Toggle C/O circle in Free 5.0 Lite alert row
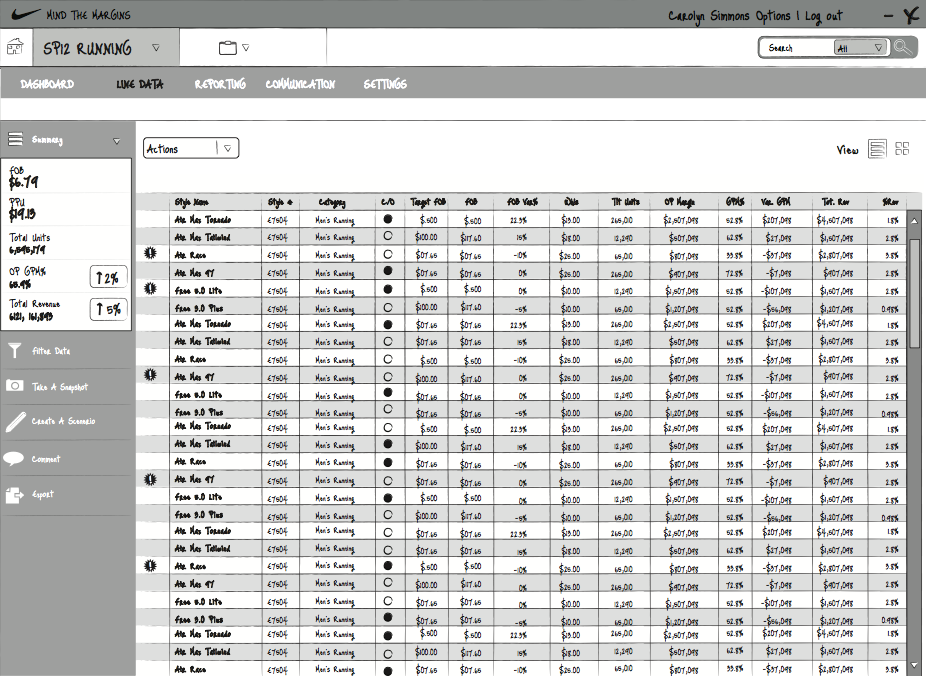 [388, 289]
